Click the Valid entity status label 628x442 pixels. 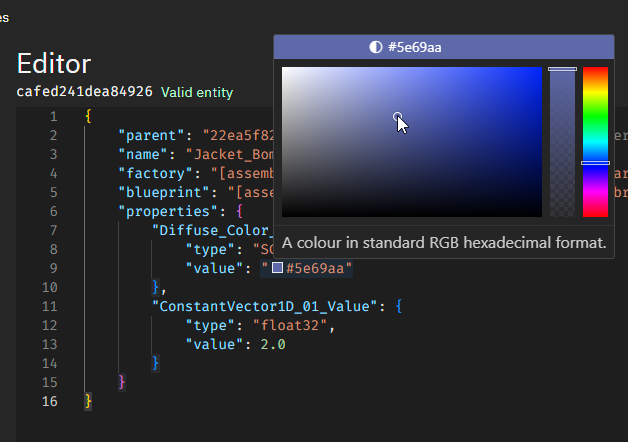point(197,92)
